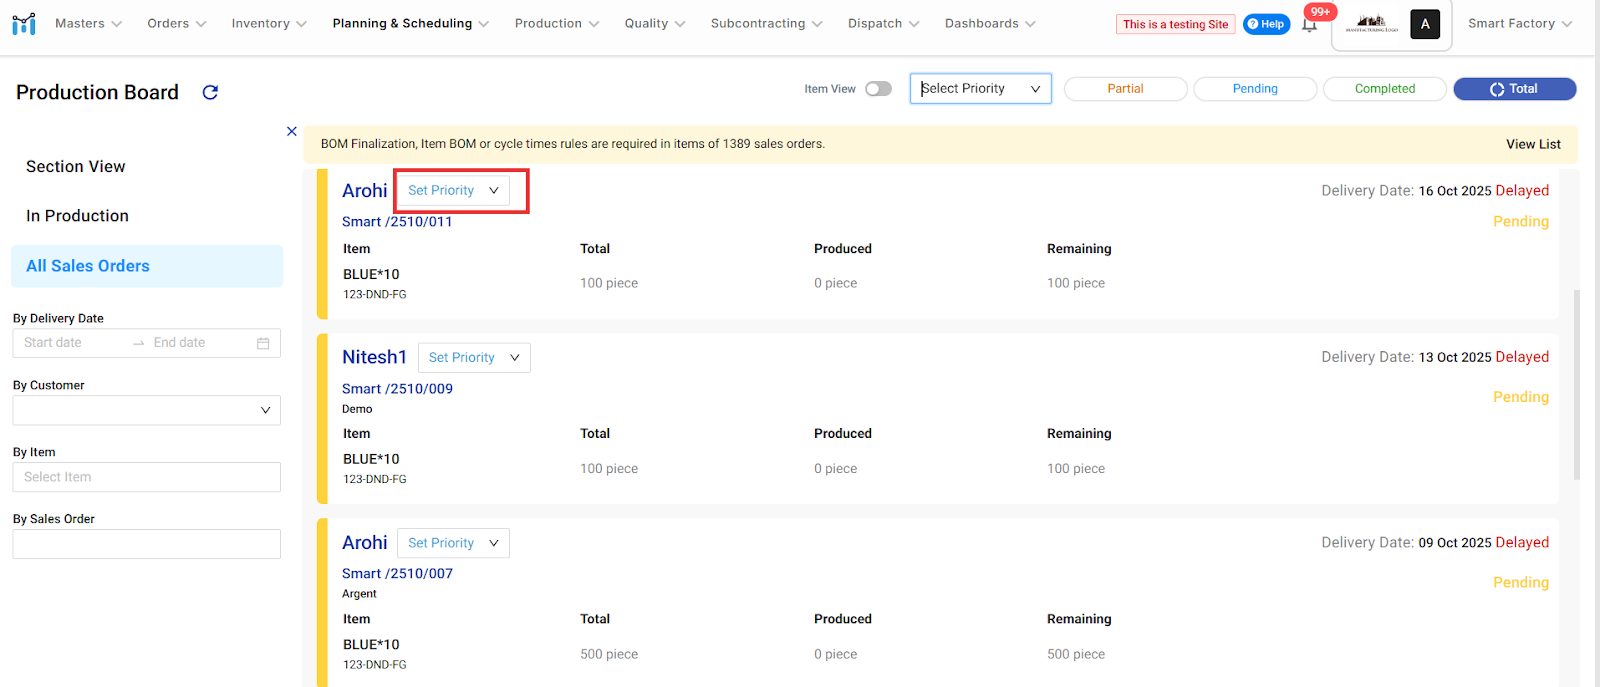Expand Set Priority for Nitesh1 order

tap(473, 358)
